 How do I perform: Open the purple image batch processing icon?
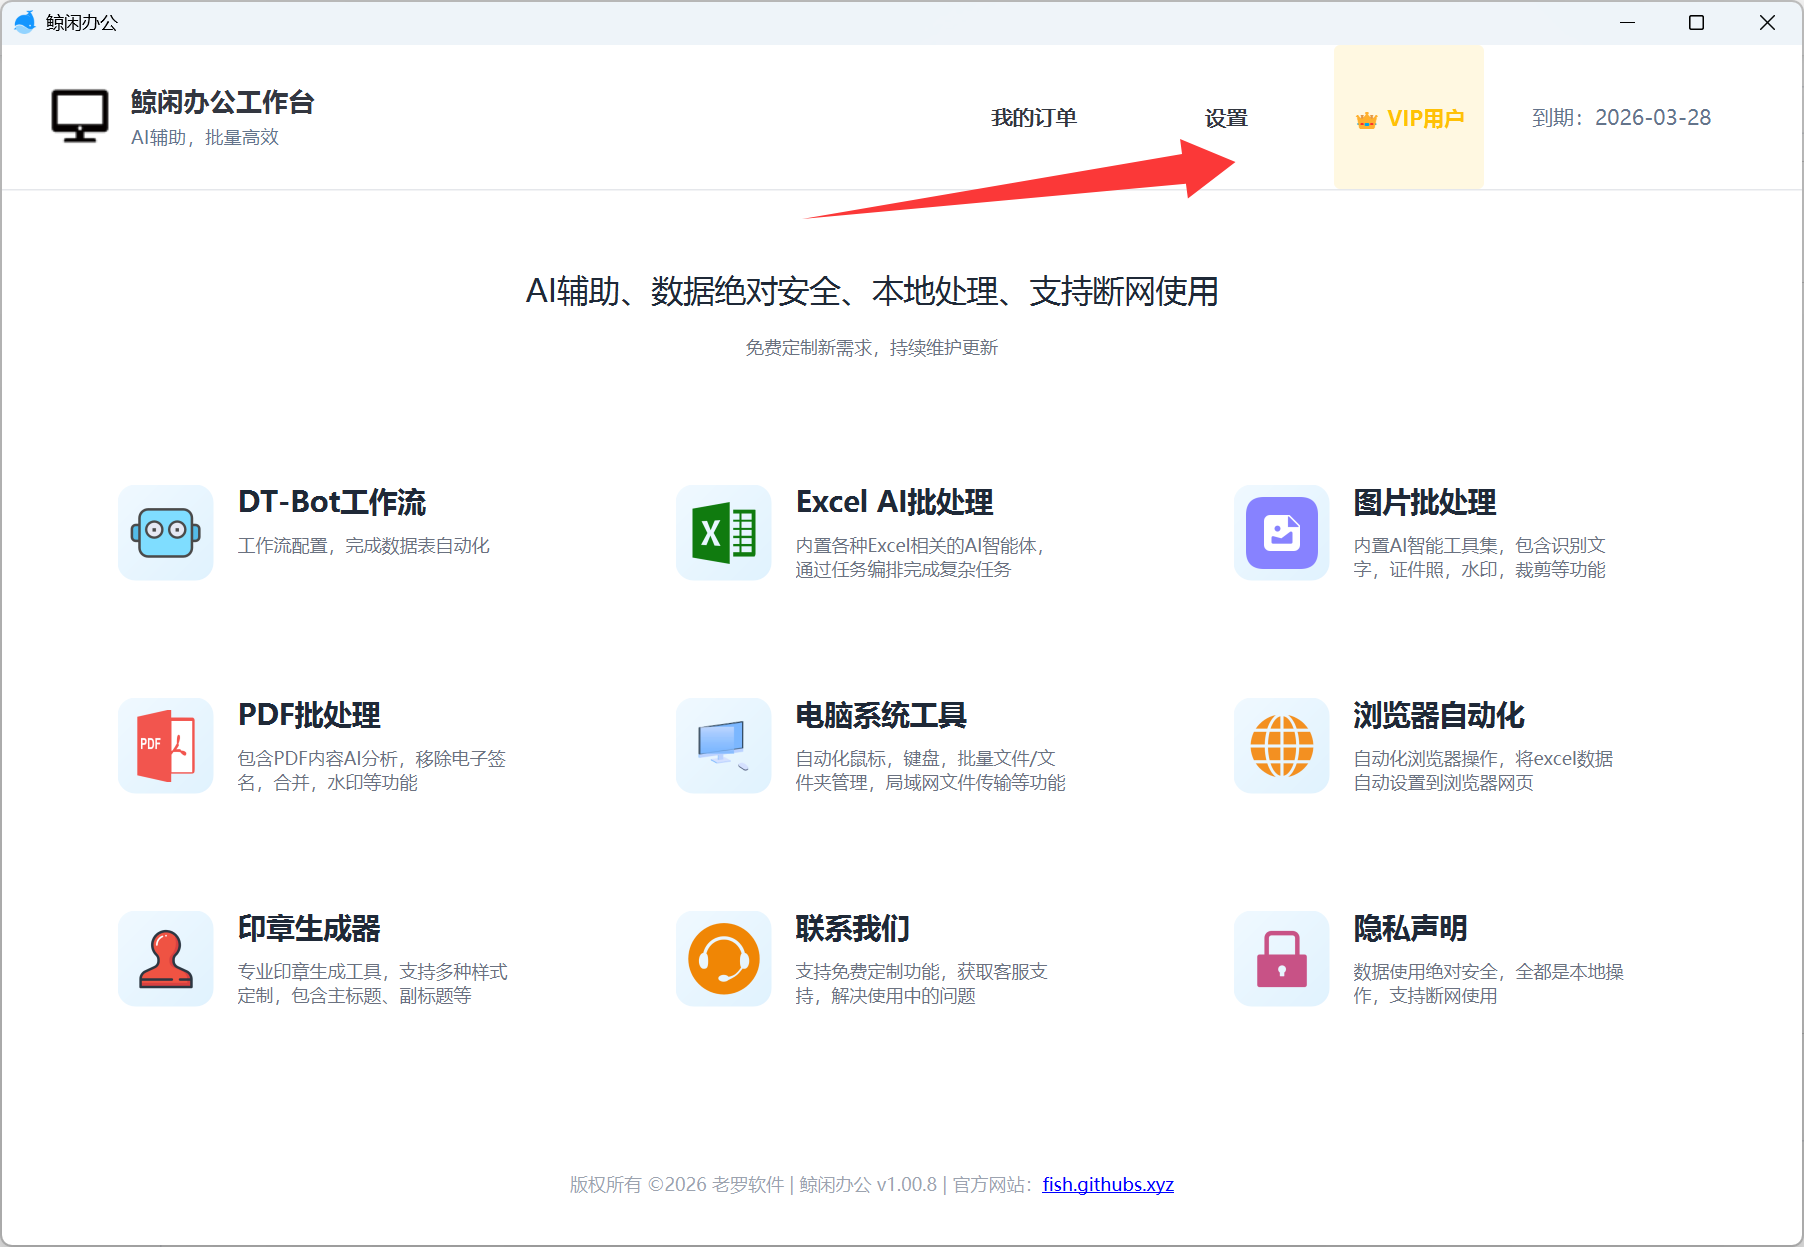click(1281, 532)
